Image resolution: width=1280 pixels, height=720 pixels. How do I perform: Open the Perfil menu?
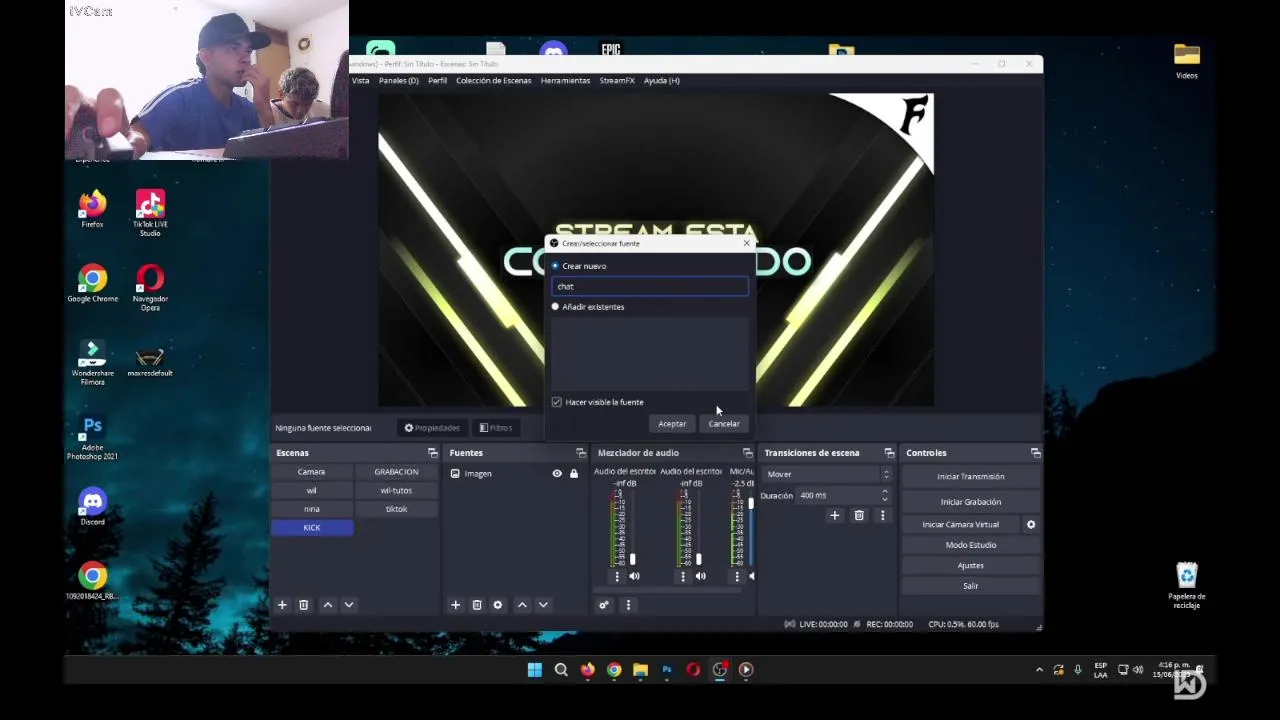[437, 80]
